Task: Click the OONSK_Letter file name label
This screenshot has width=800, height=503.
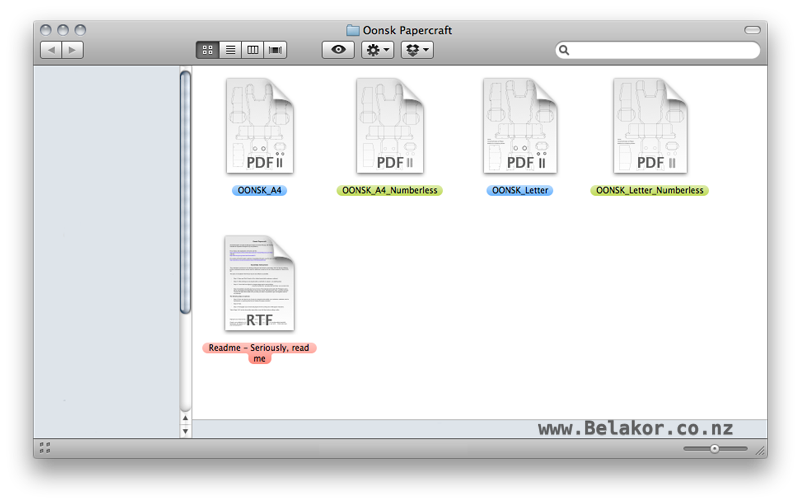Action: coord(519,190)
